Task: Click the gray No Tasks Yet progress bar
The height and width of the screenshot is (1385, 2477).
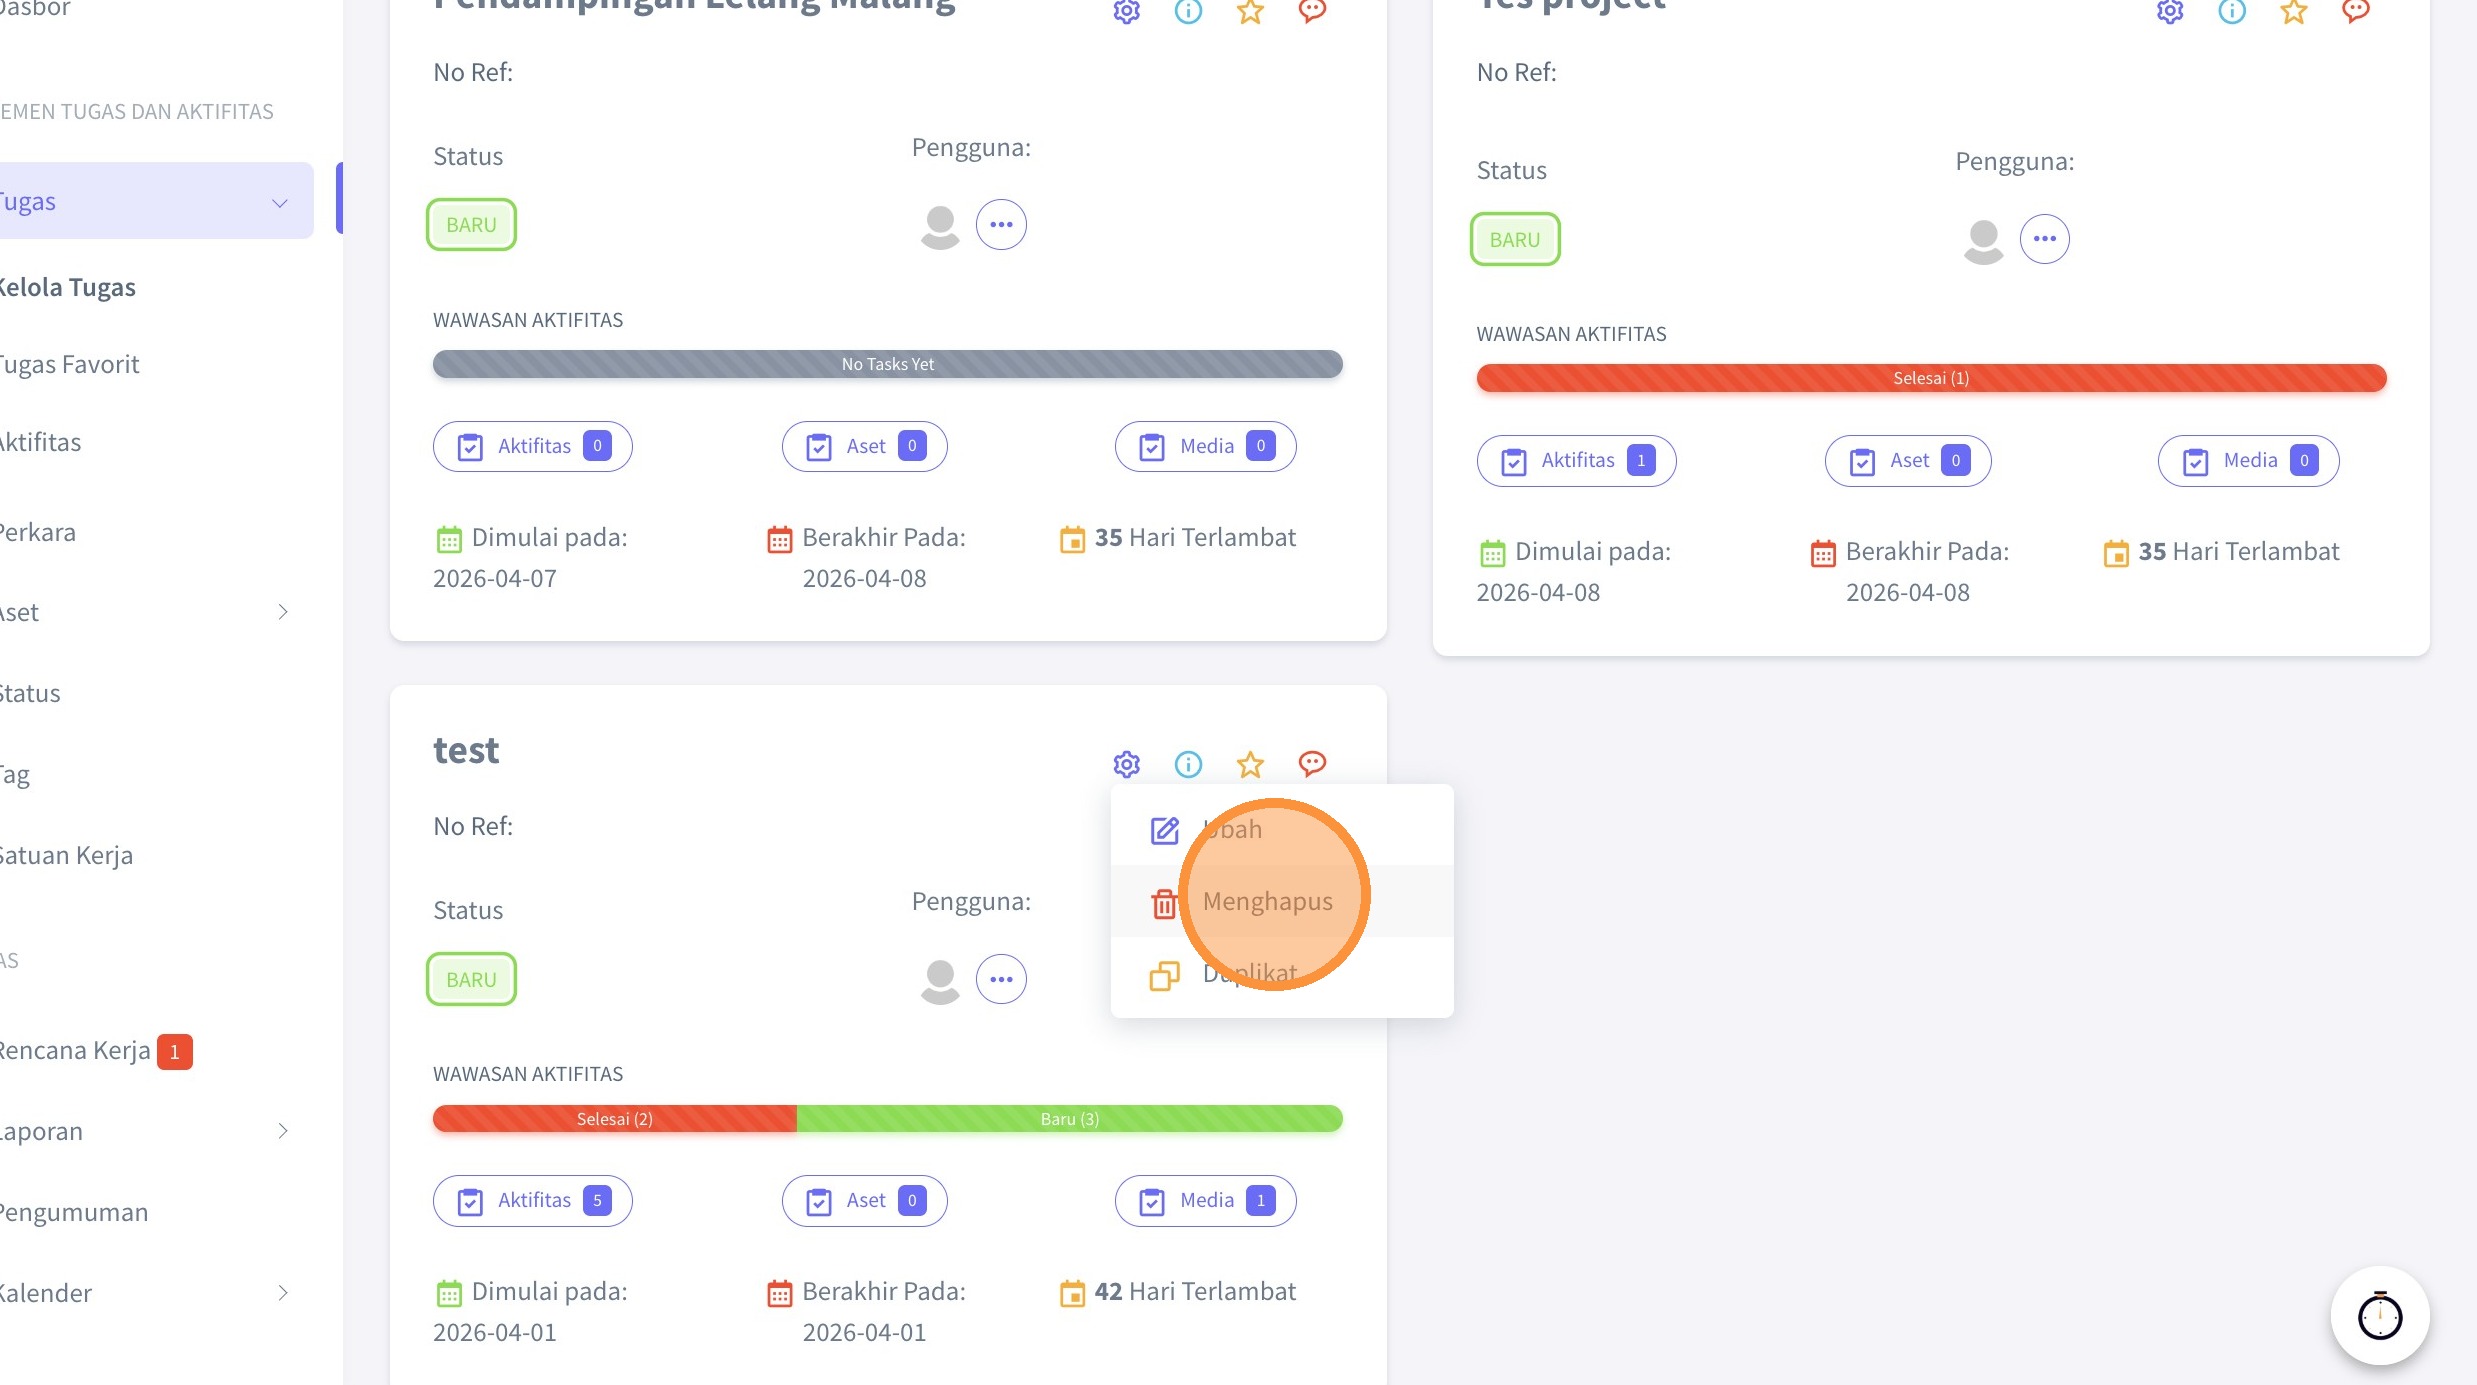Action: pyautogui.click(x=888, y=364)
